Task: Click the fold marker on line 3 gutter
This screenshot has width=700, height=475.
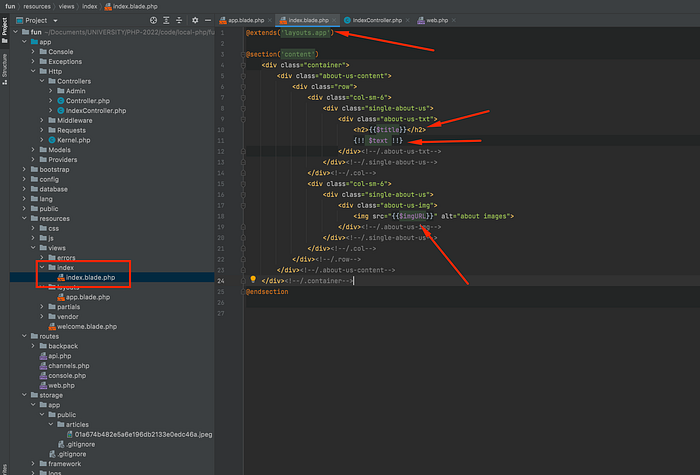Action: [243, 54]
